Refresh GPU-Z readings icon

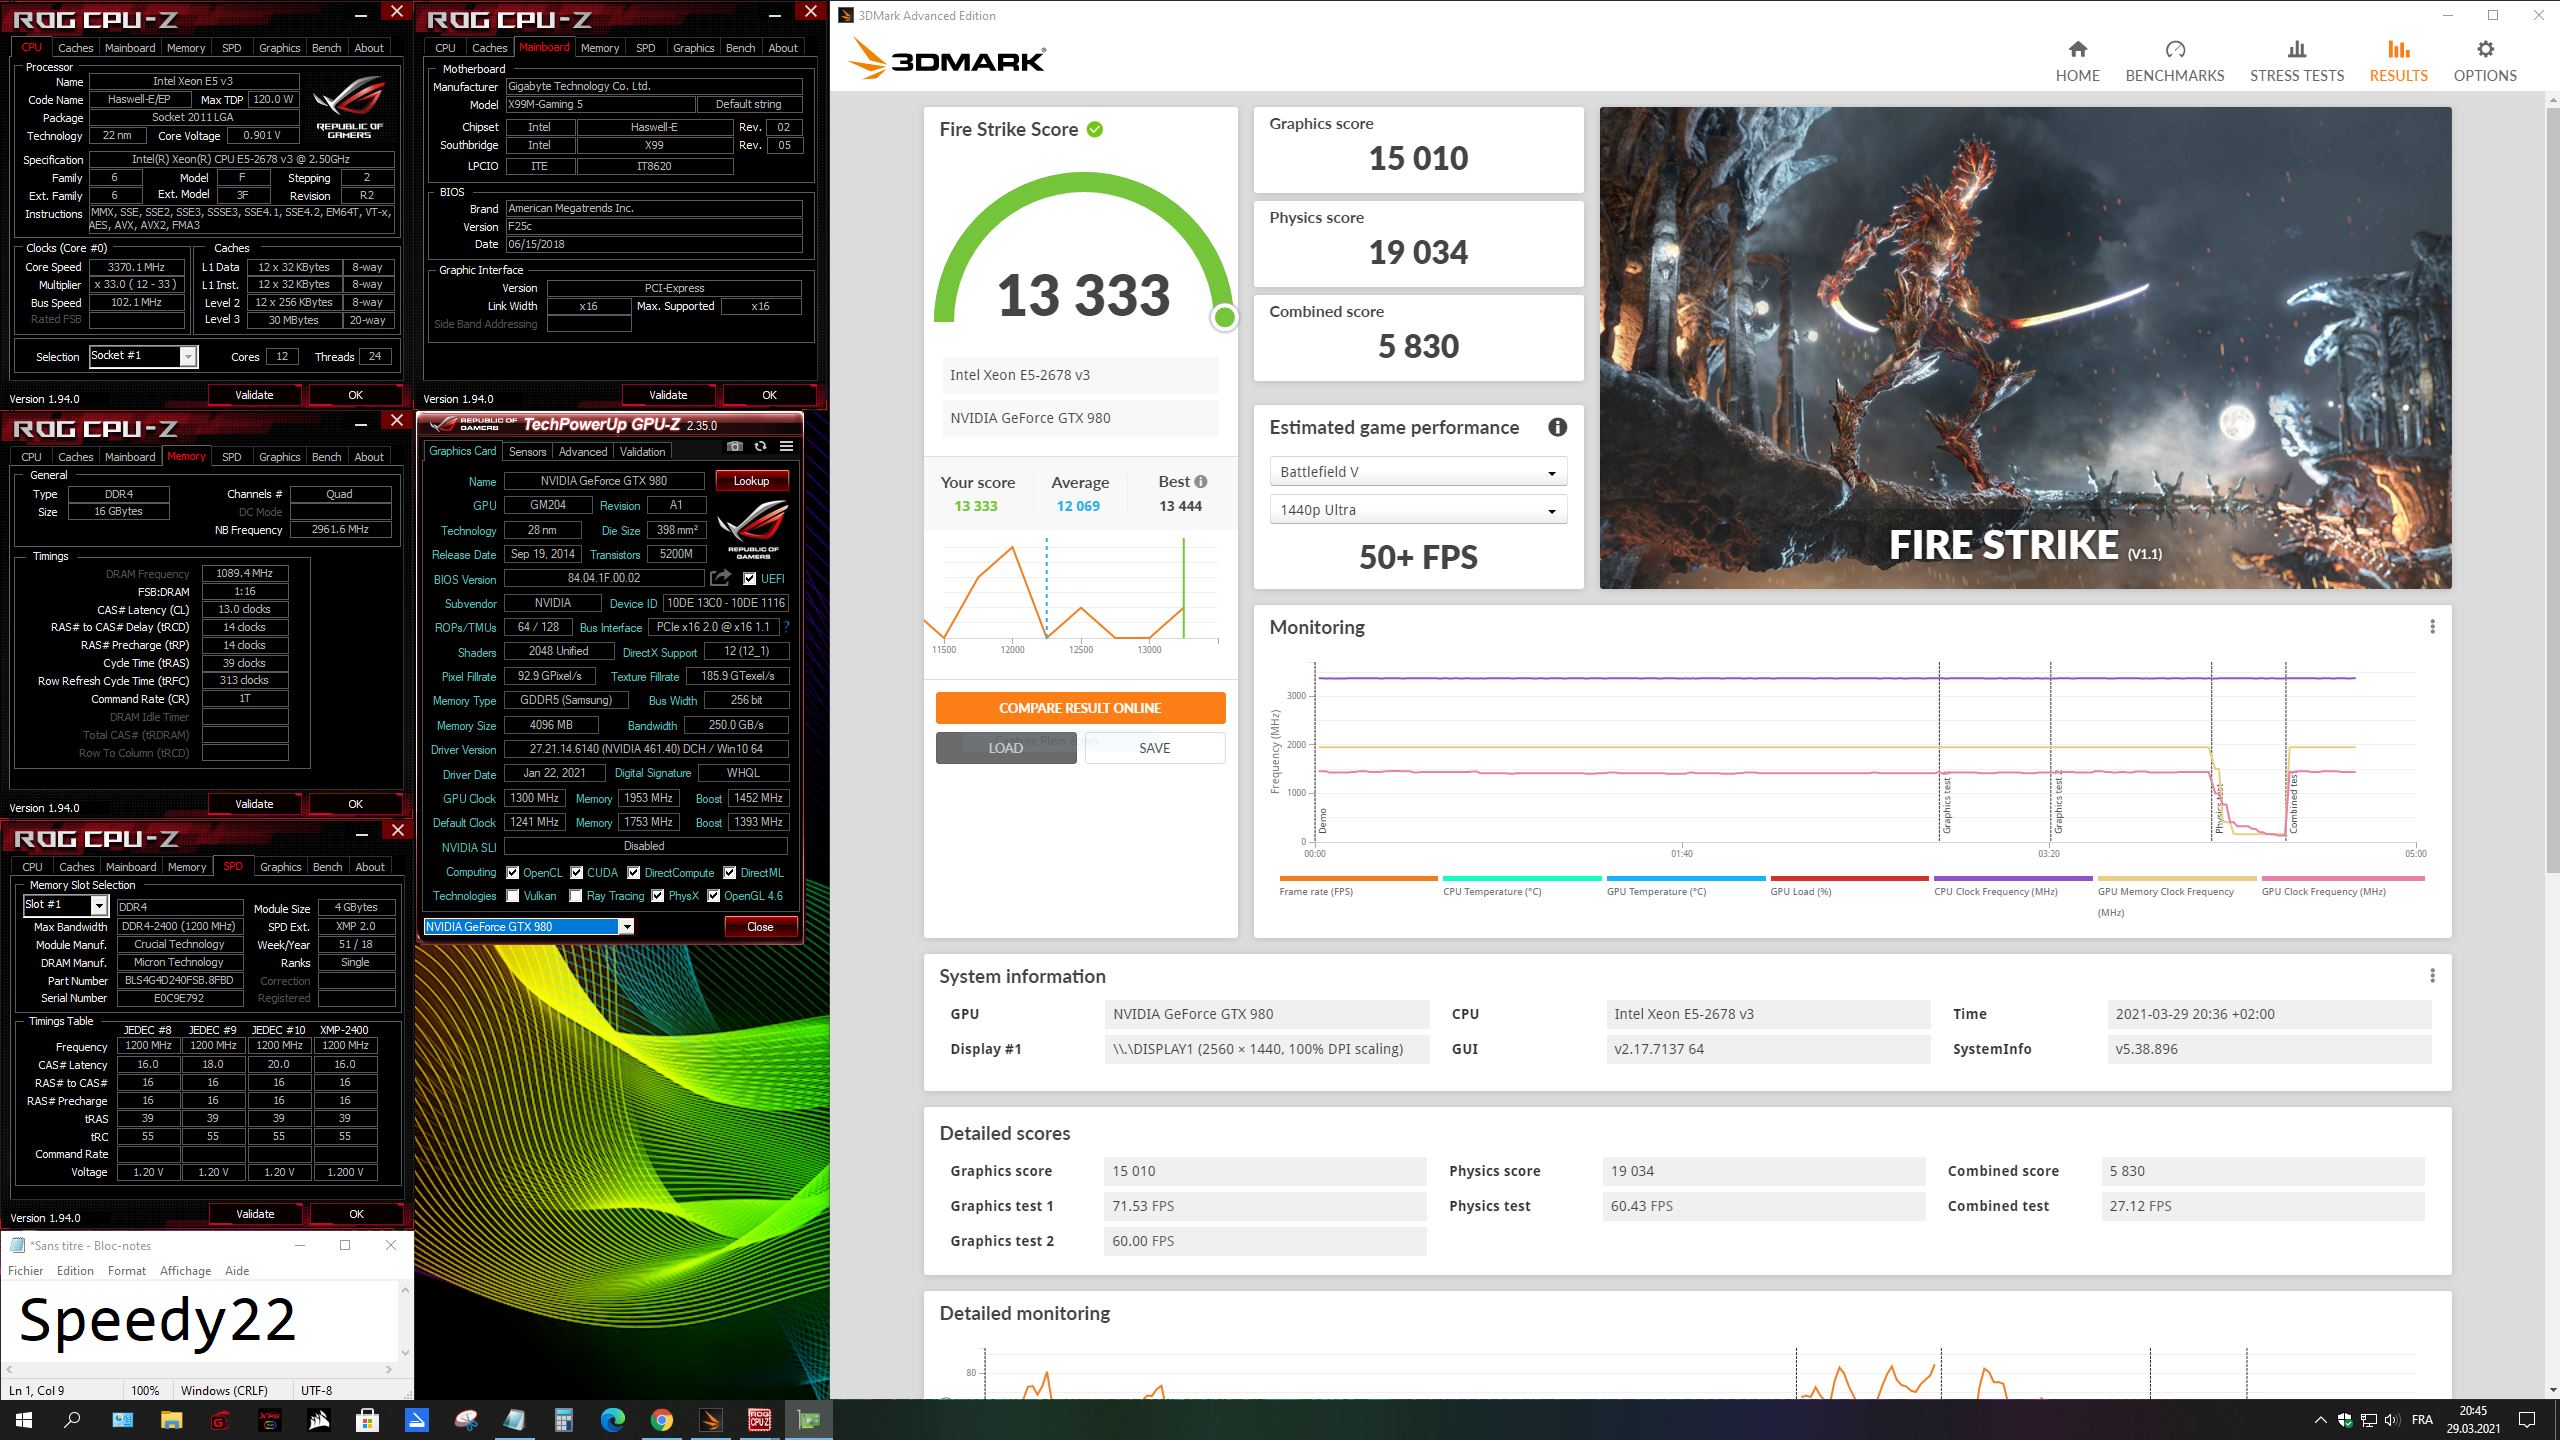[761, 446]
